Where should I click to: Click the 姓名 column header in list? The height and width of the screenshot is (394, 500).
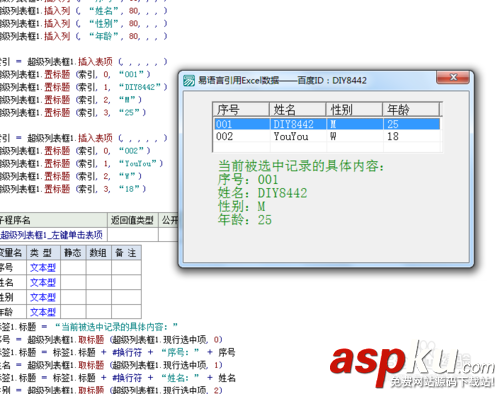[298, 109]
